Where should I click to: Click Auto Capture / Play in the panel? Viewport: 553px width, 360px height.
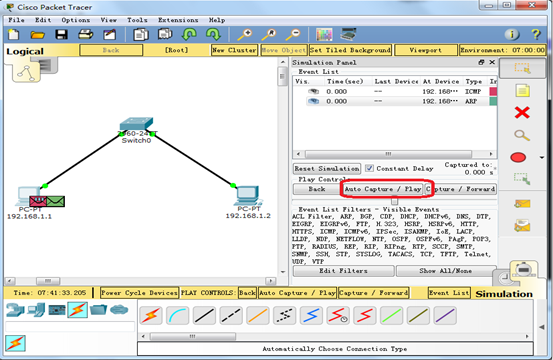383,189
